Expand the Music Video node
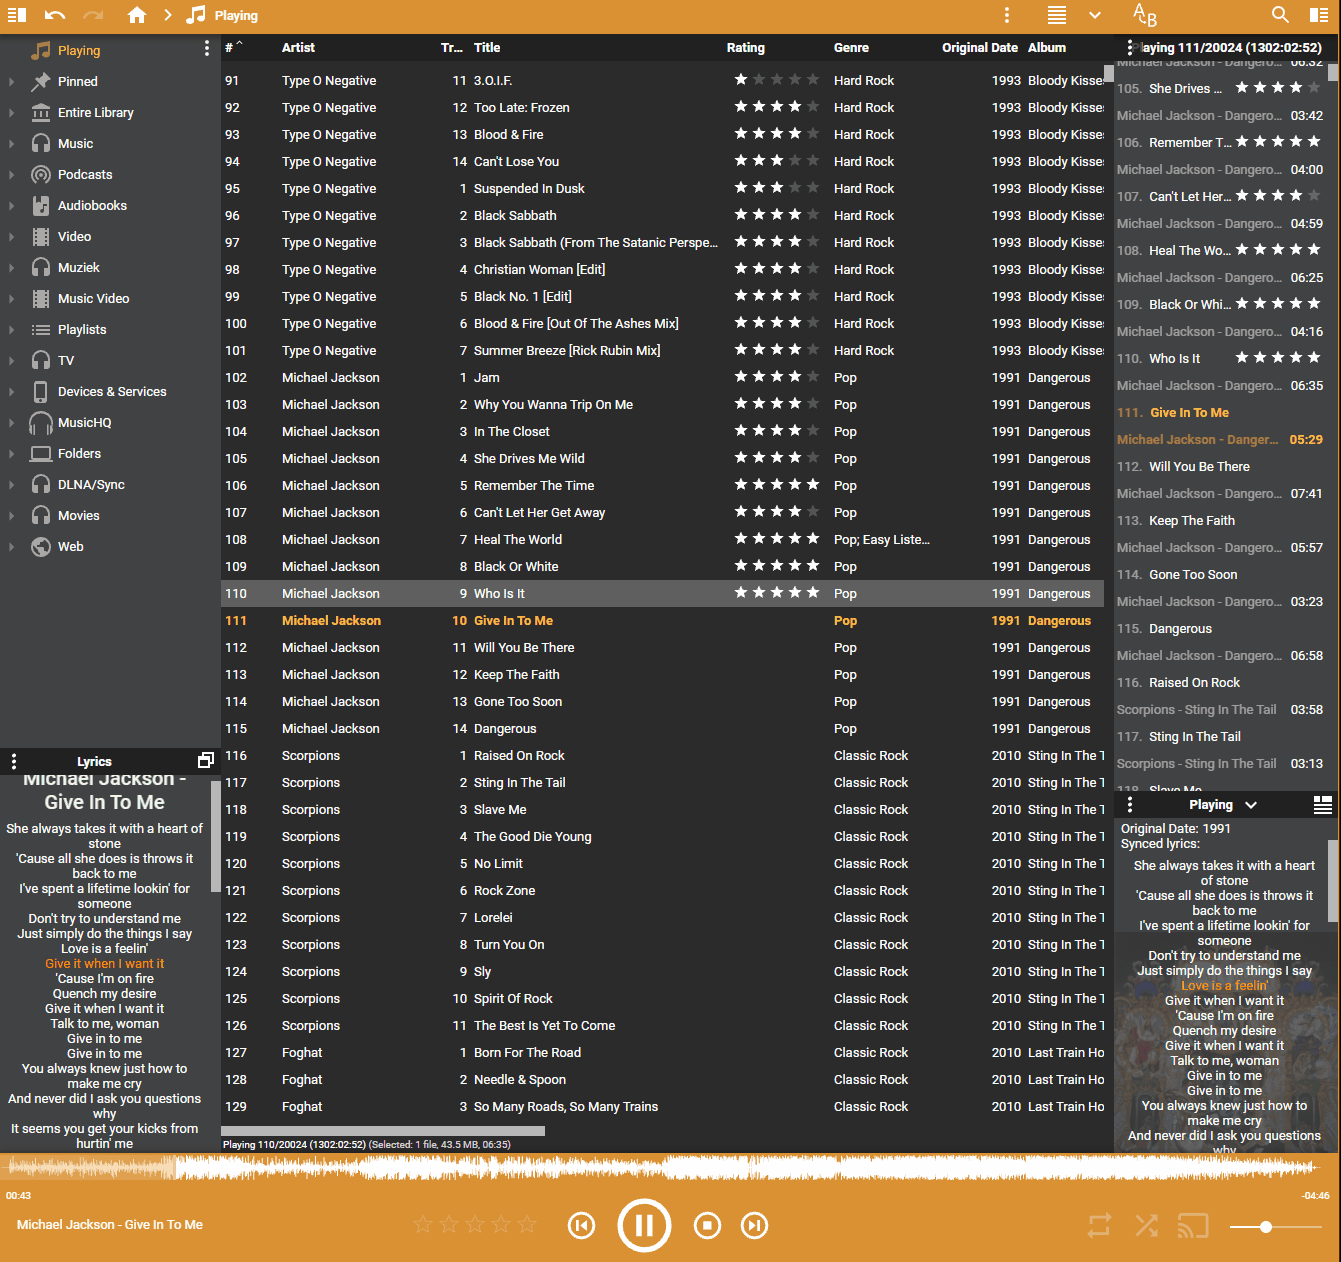 tap(11, 299)
